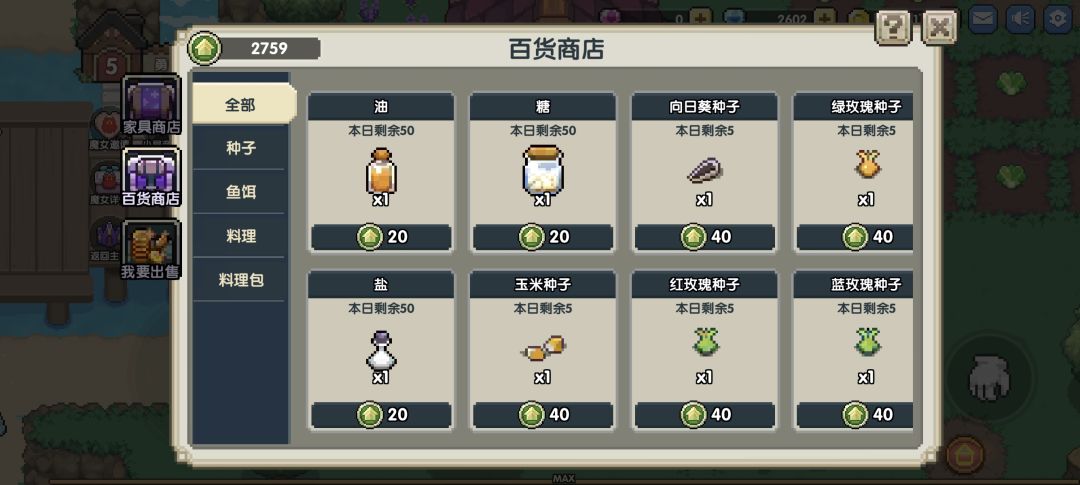Select the 百货商店 shop icon in sidebar
Viewport: 1080px width, 485px height.
152,178
